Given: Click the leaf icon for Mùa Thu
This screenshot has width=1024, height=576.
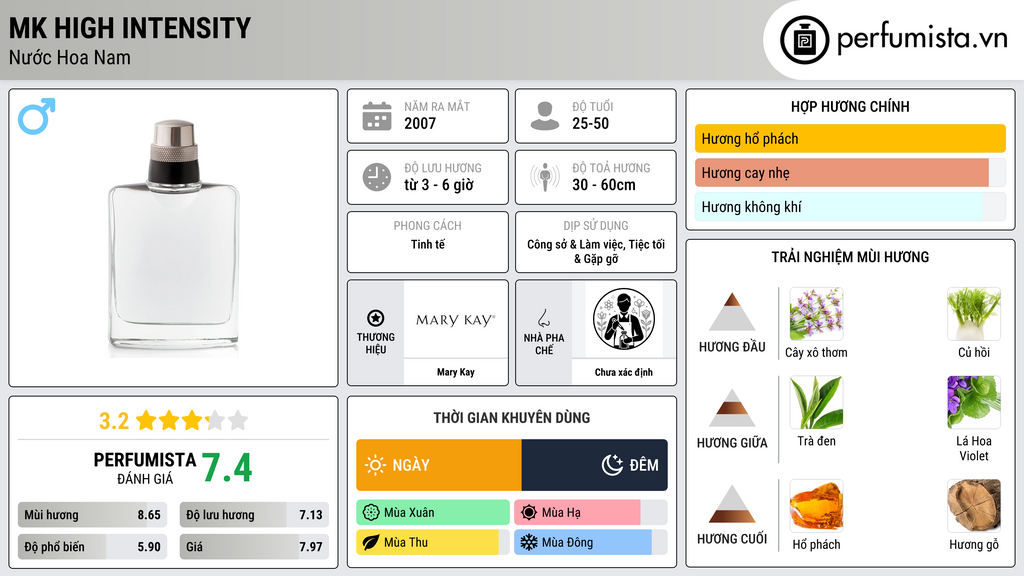Looking at the screenshot, I should point(371,542).
